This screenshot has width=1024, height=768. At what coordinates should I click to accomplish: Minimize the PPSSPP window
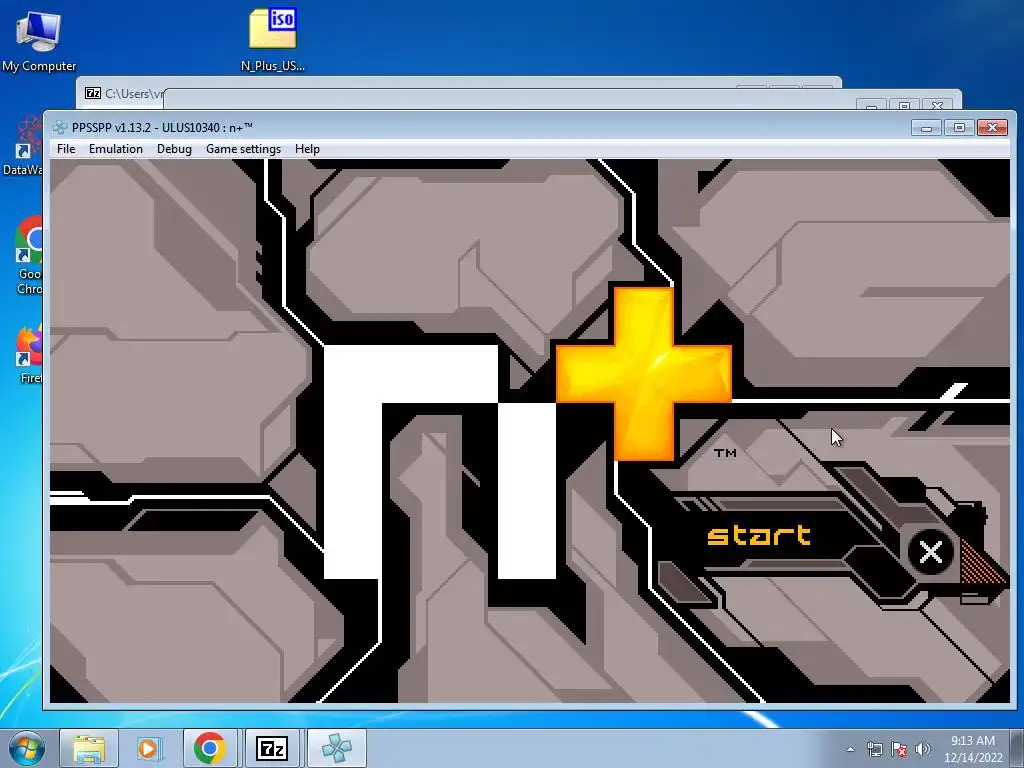926,127
